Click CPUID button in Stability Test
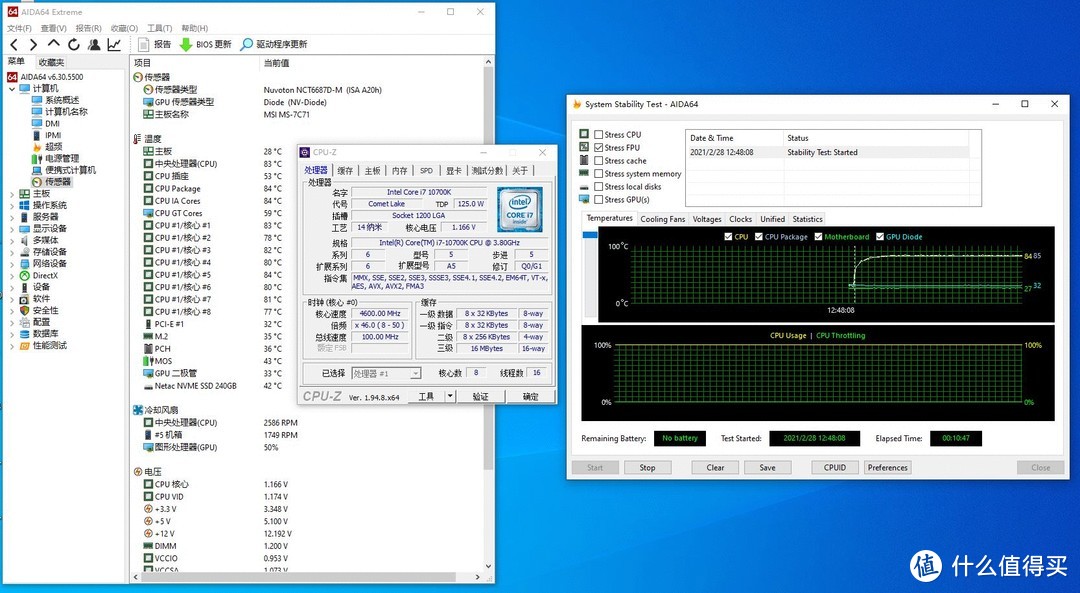The height and width of the screenshot is (593, 1080). [x=835, y=467]
